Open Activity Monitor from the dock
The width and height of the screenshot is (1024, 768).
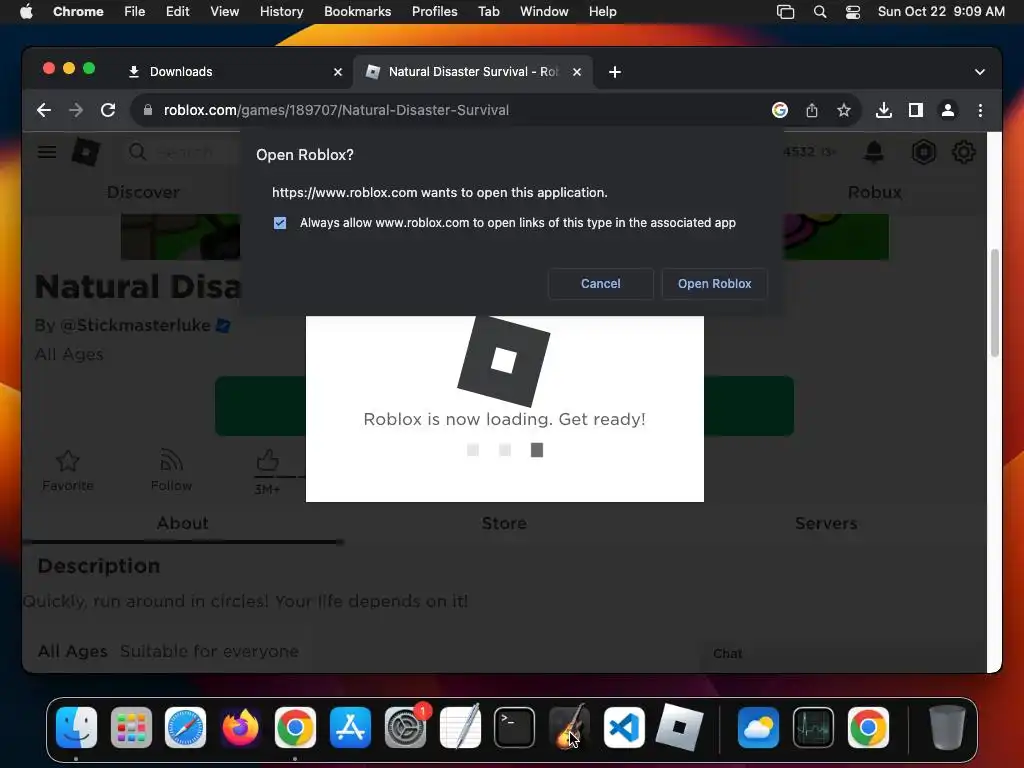click(813, 728)
